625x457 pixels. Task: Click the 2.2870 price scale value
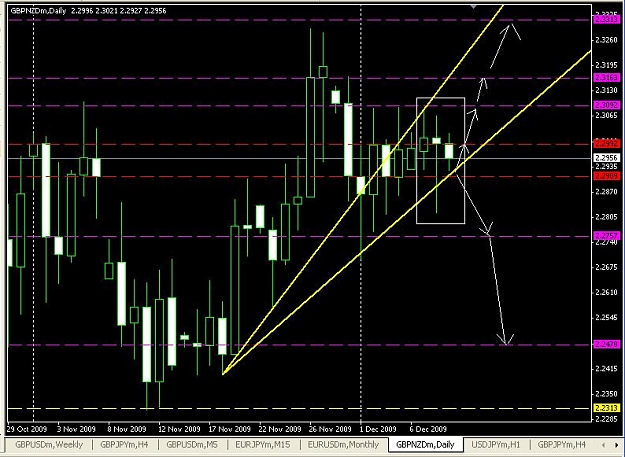pos(606,192)
